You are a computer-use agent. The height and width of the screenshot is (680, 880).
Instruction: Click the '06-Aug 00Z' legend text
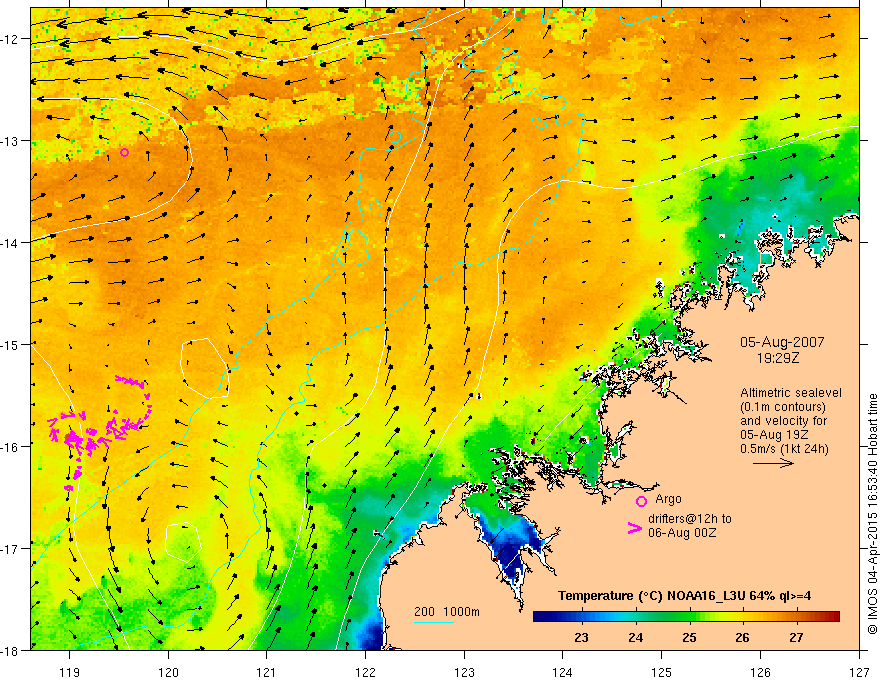(682, 533)
